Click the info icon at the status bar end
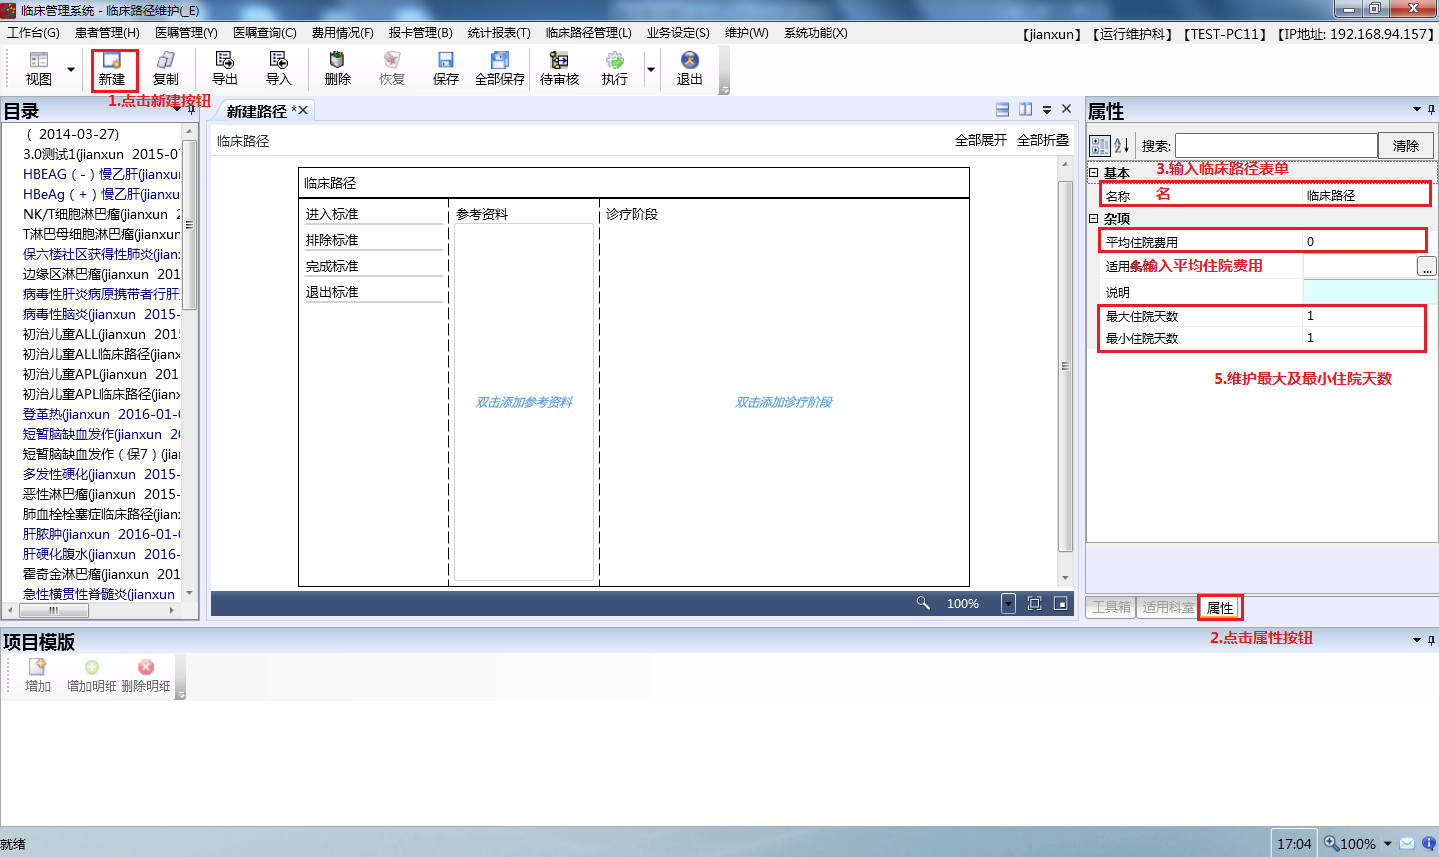This screenshot has height=857, width=1439. coord(1429,843)
